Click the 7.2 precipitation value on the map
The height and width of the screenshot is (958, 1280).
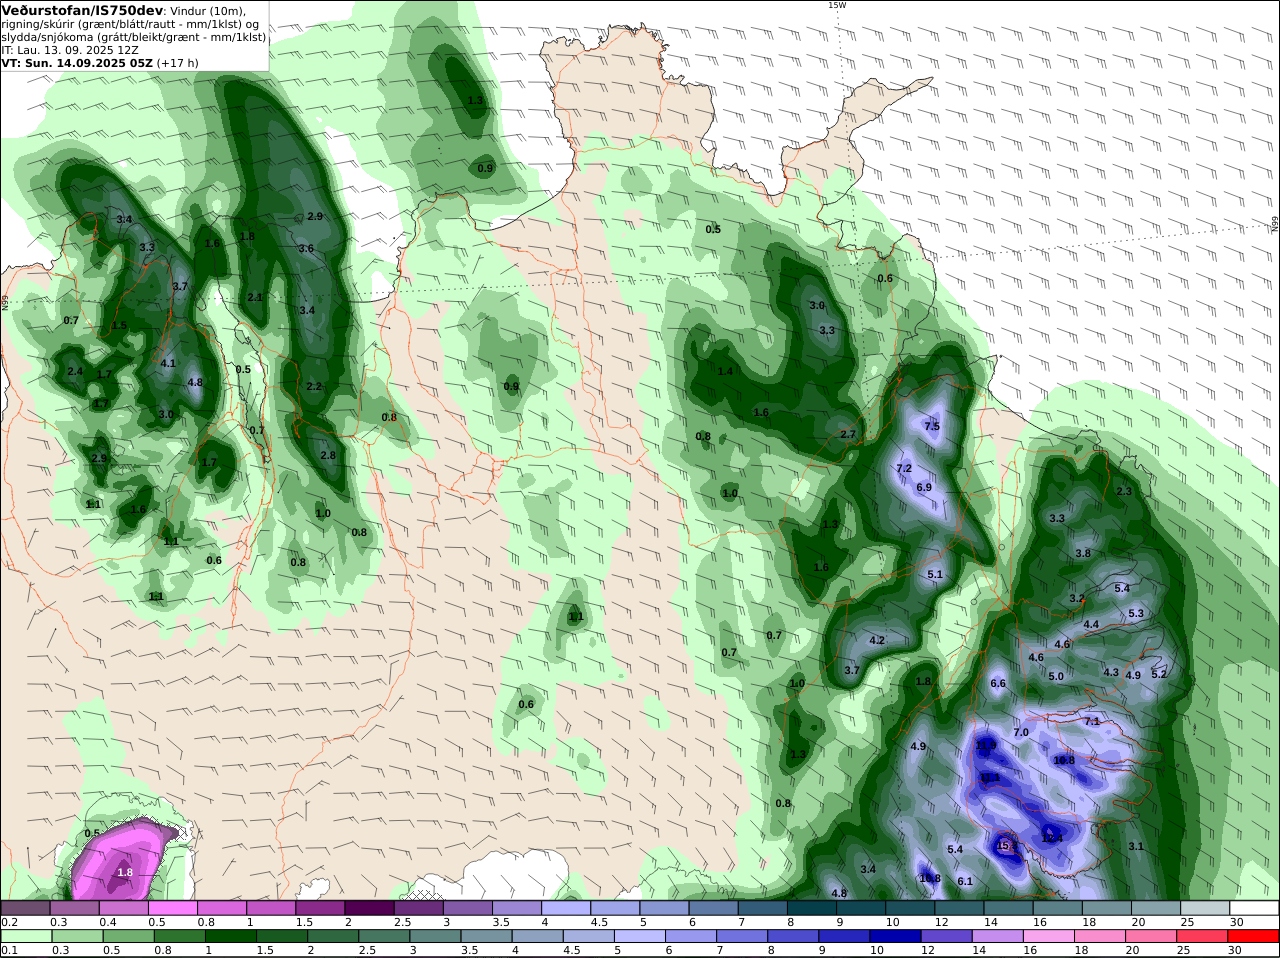click(x=904, y=468)
